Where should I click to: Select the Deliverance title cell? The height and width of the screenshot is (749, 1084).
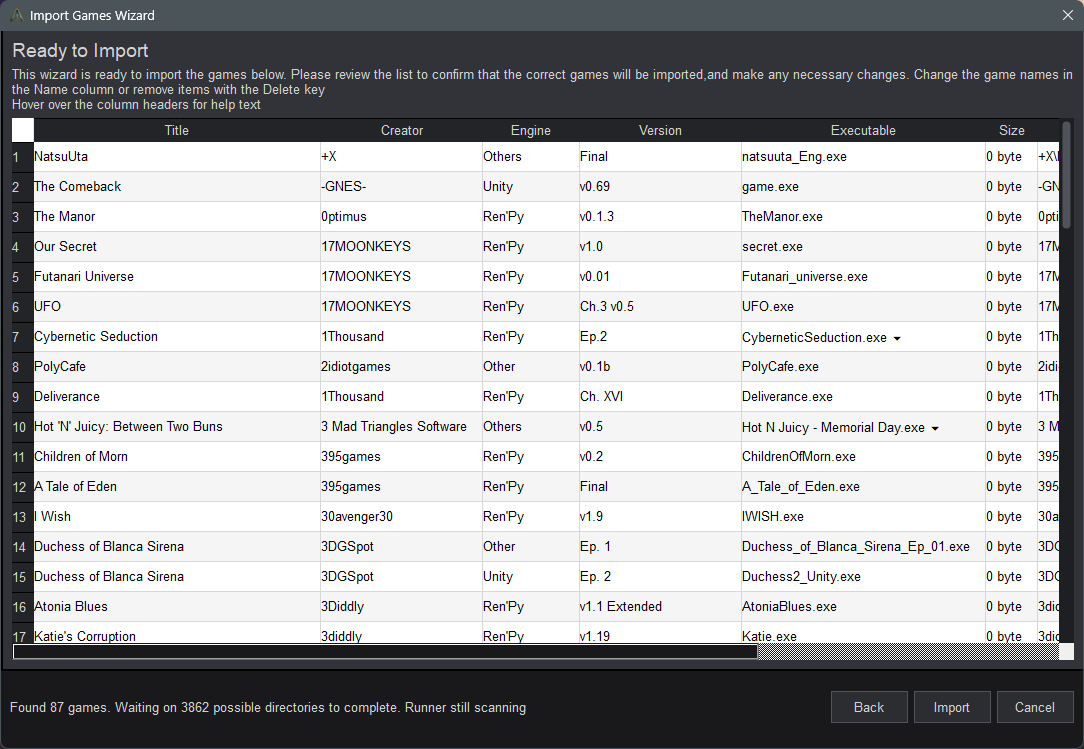[x=177, y=396]
